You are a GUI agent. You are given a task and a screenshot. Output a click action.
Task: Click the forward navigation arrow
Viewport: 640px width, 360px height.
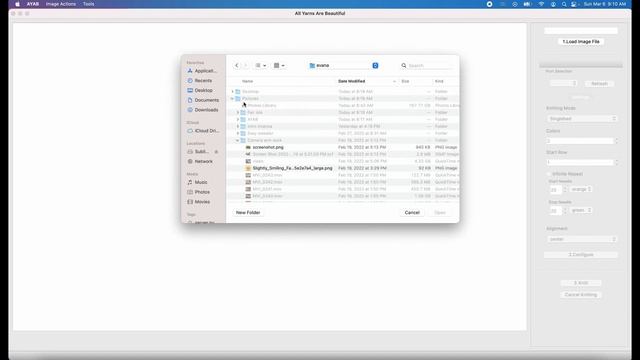pyautogui.click(x=246, y=65)
